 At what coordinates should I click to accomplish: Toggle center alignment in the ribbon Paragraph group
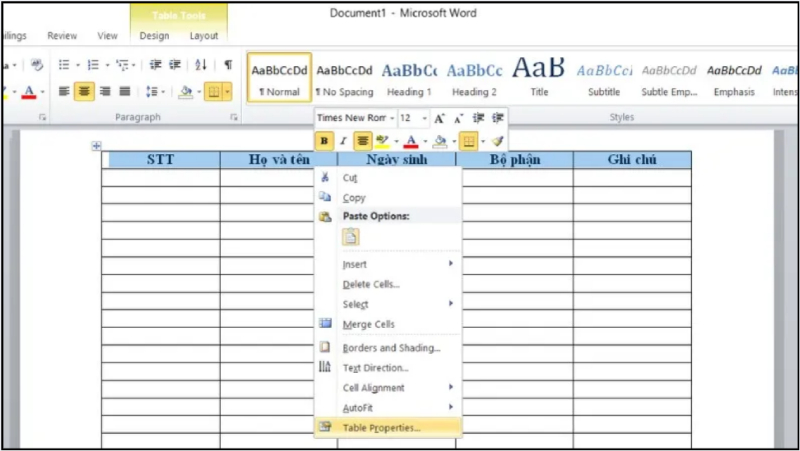pyautogui.click(x=85, y=91)
